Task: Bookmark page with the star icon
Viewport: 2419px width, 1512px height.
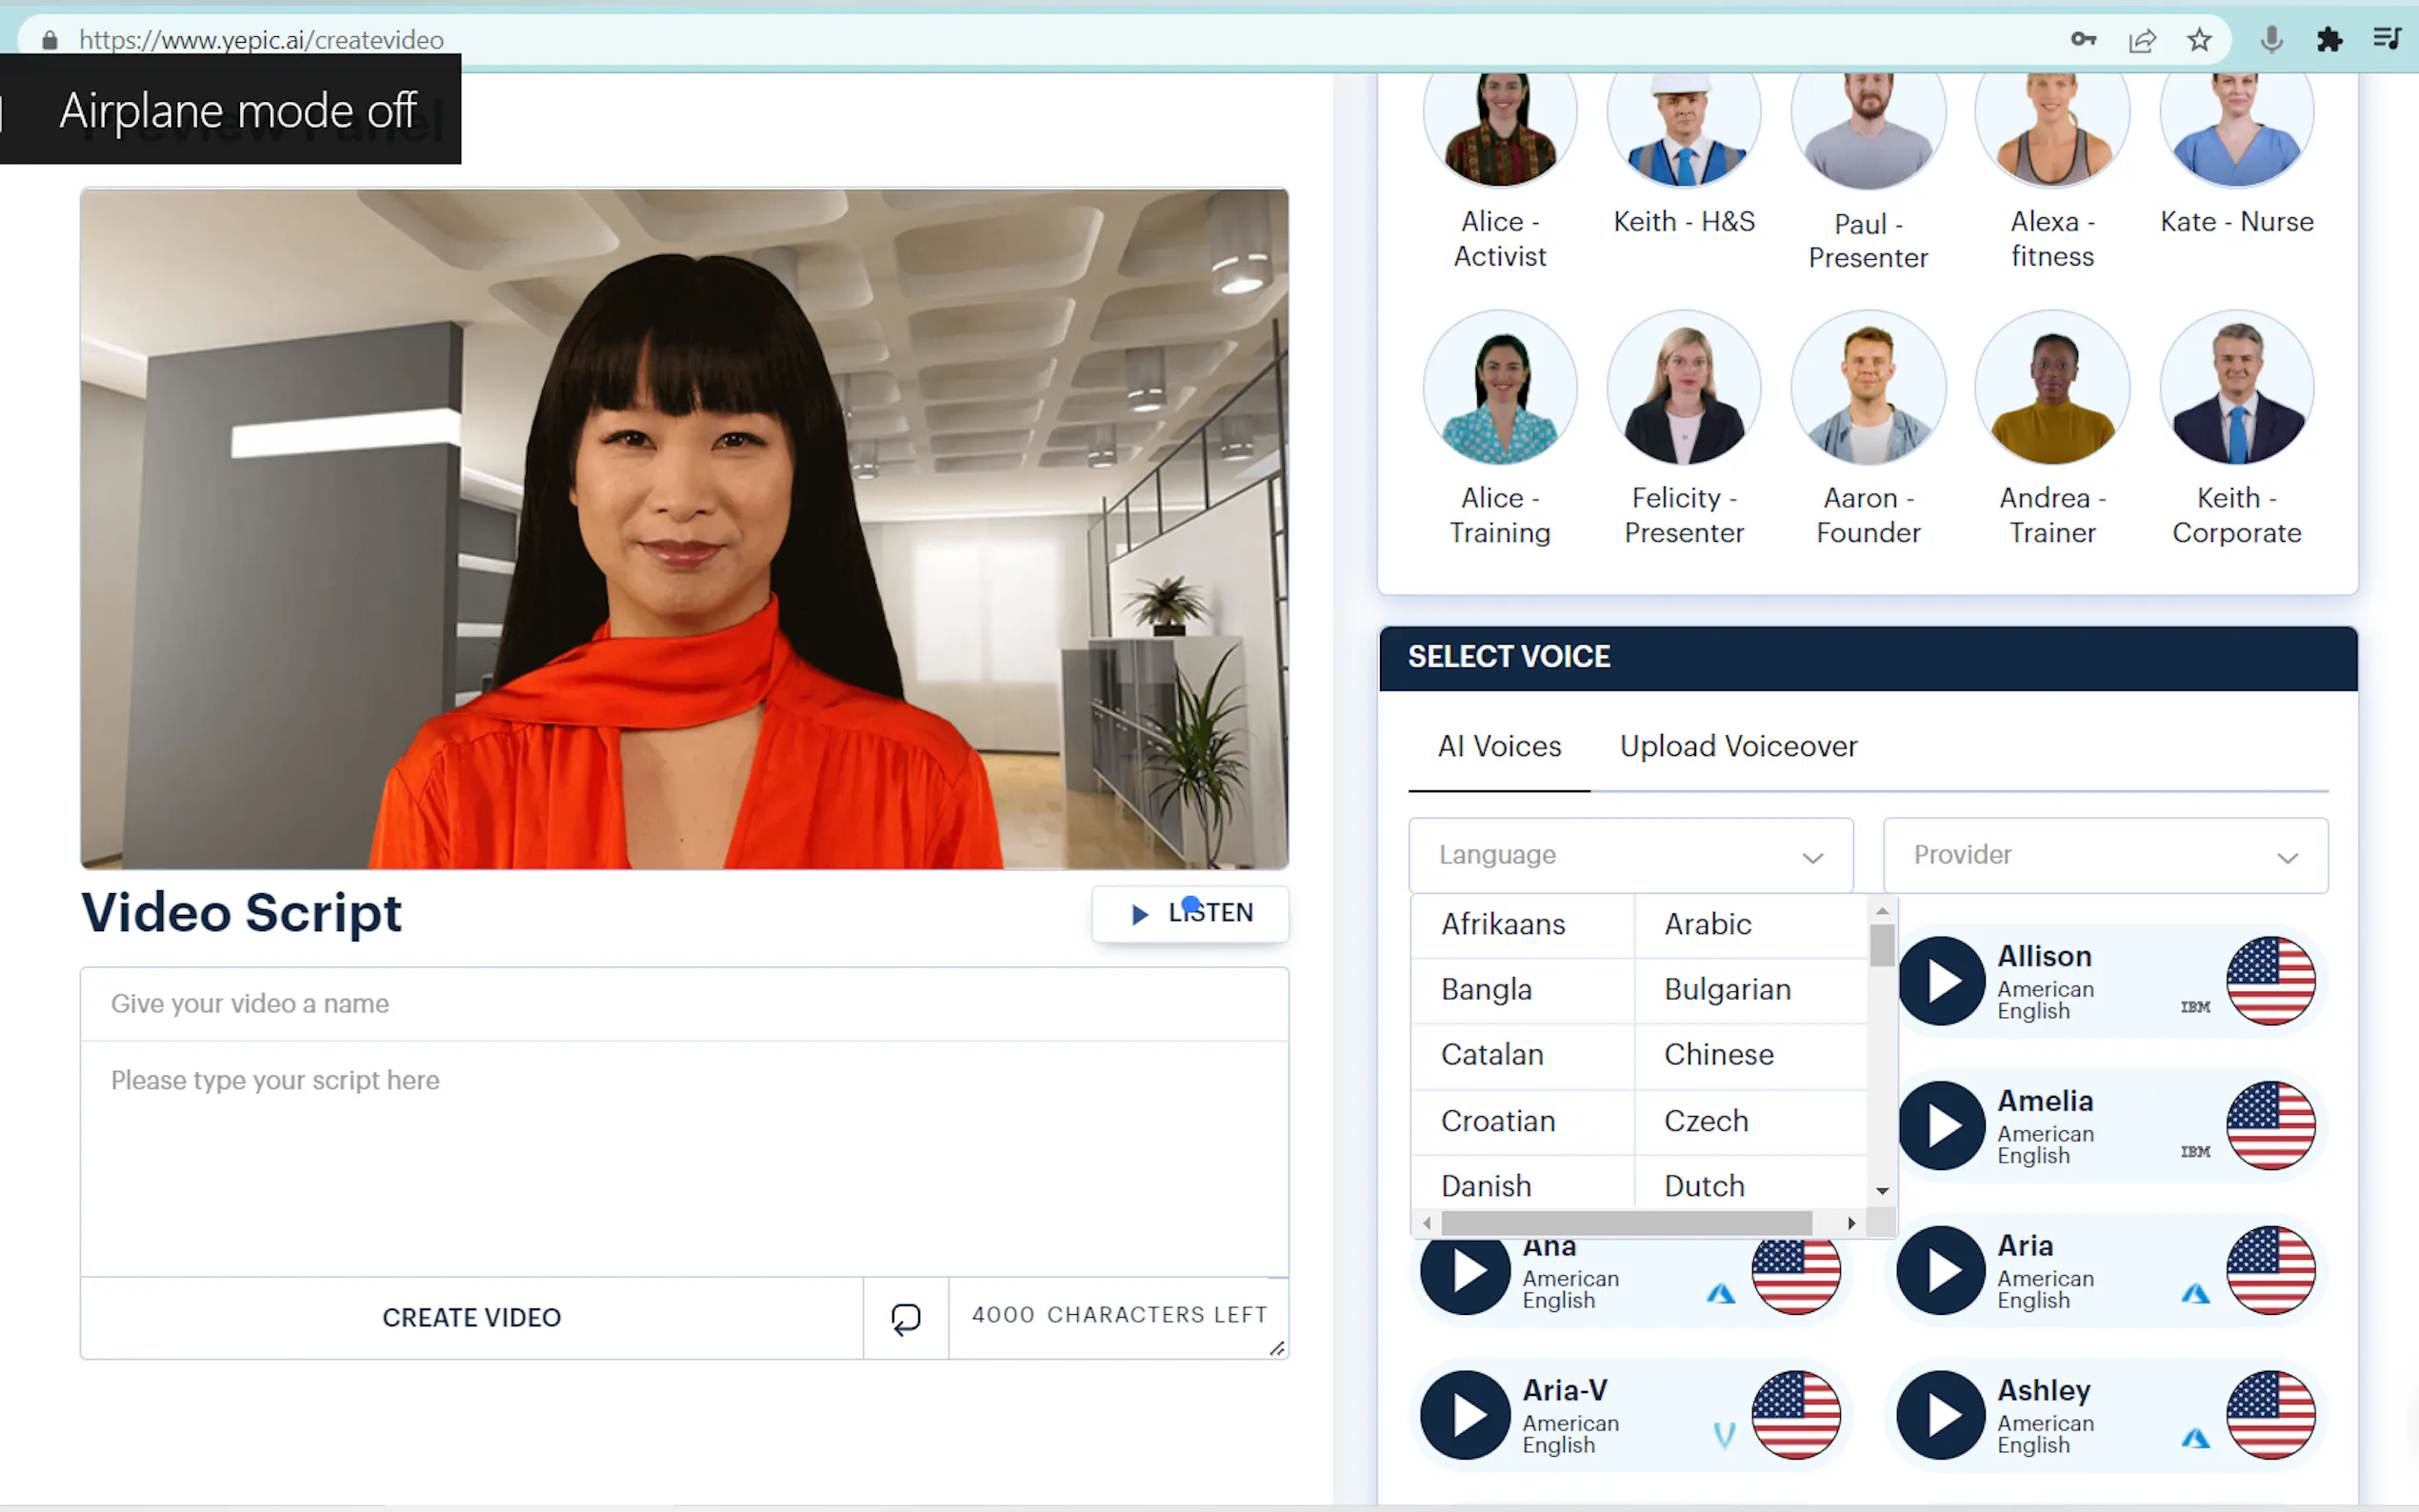Action: (x=2199, y=40)
